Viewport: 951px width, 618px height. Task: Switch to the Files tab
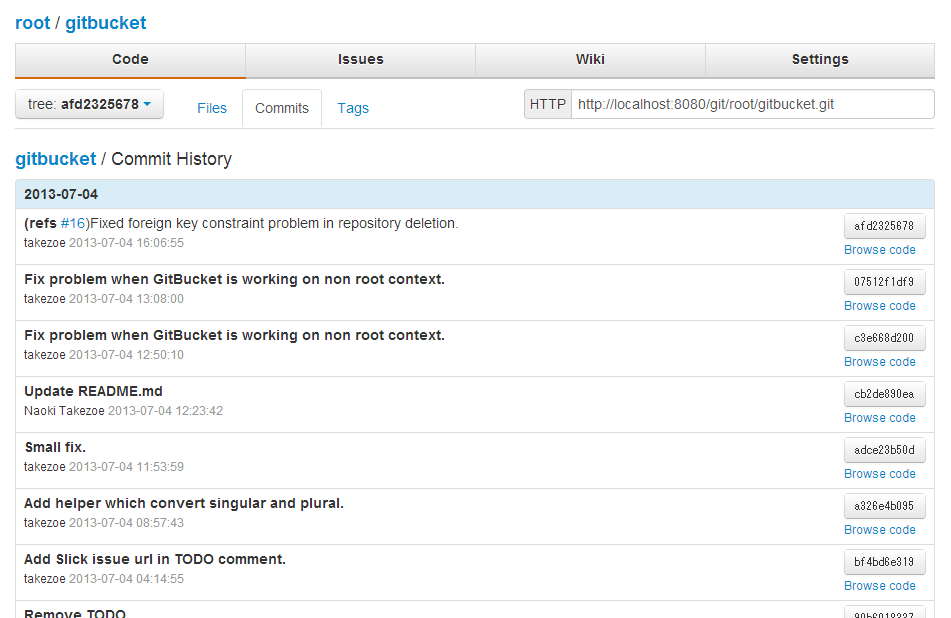212,108
